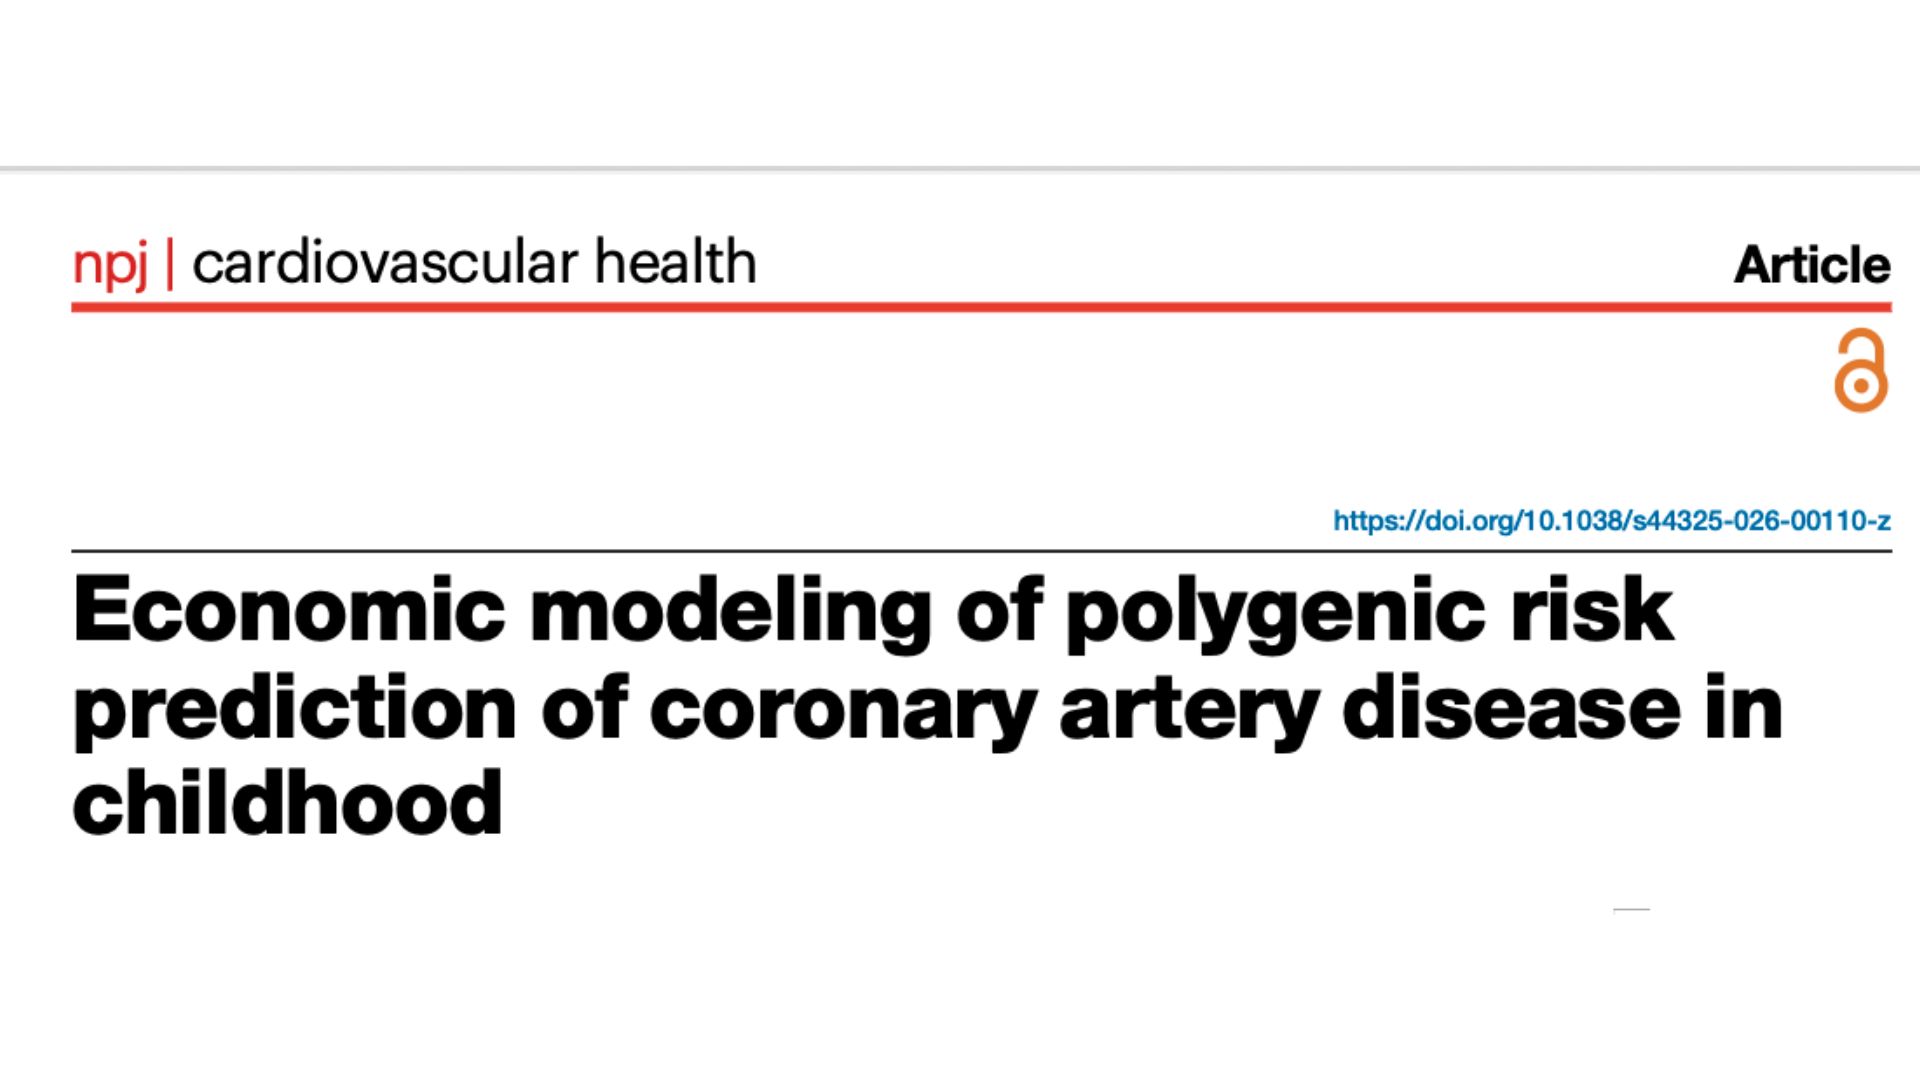Screen dimensions: 1920x1080
Task: Click the small gray dash near bottom right
Action: [x=1631, y=910]
